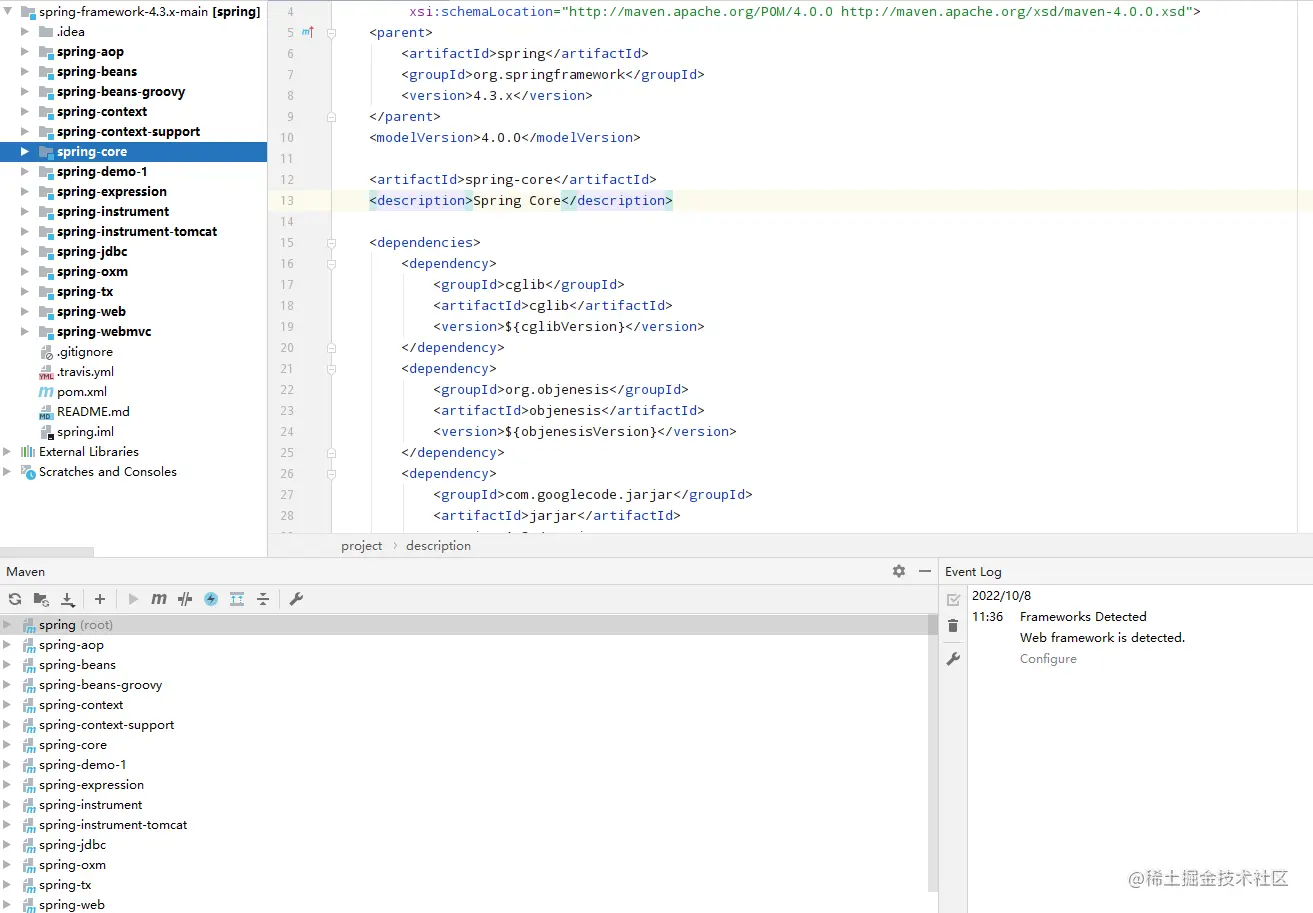Click Project panel horizontal scrollbar
The image size is (1313, 913).
[47, 552]
